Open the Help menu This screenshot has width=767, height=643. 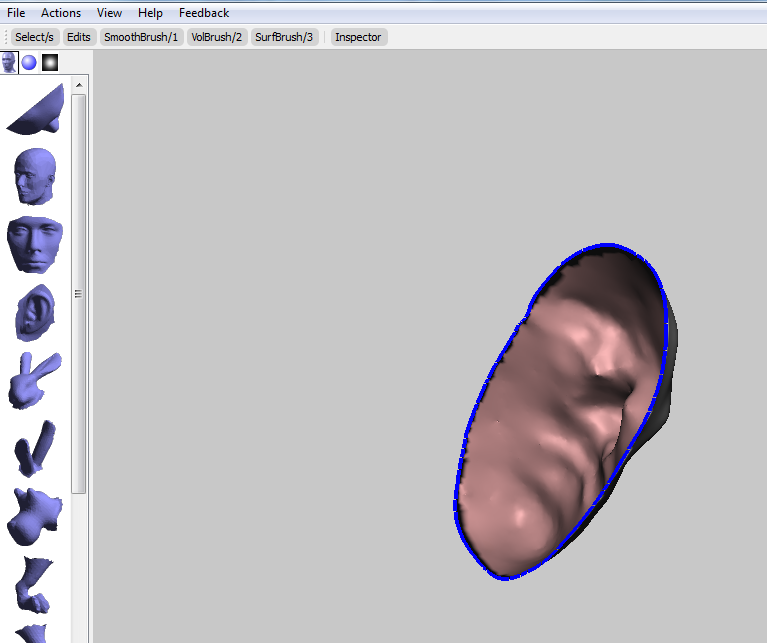pyautogui.click(x=150, y=13)
